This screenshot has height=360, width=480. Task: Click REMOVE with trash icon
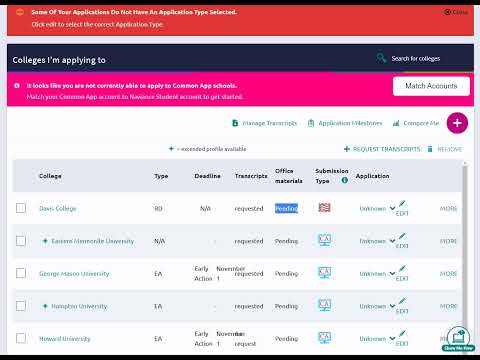445,149
